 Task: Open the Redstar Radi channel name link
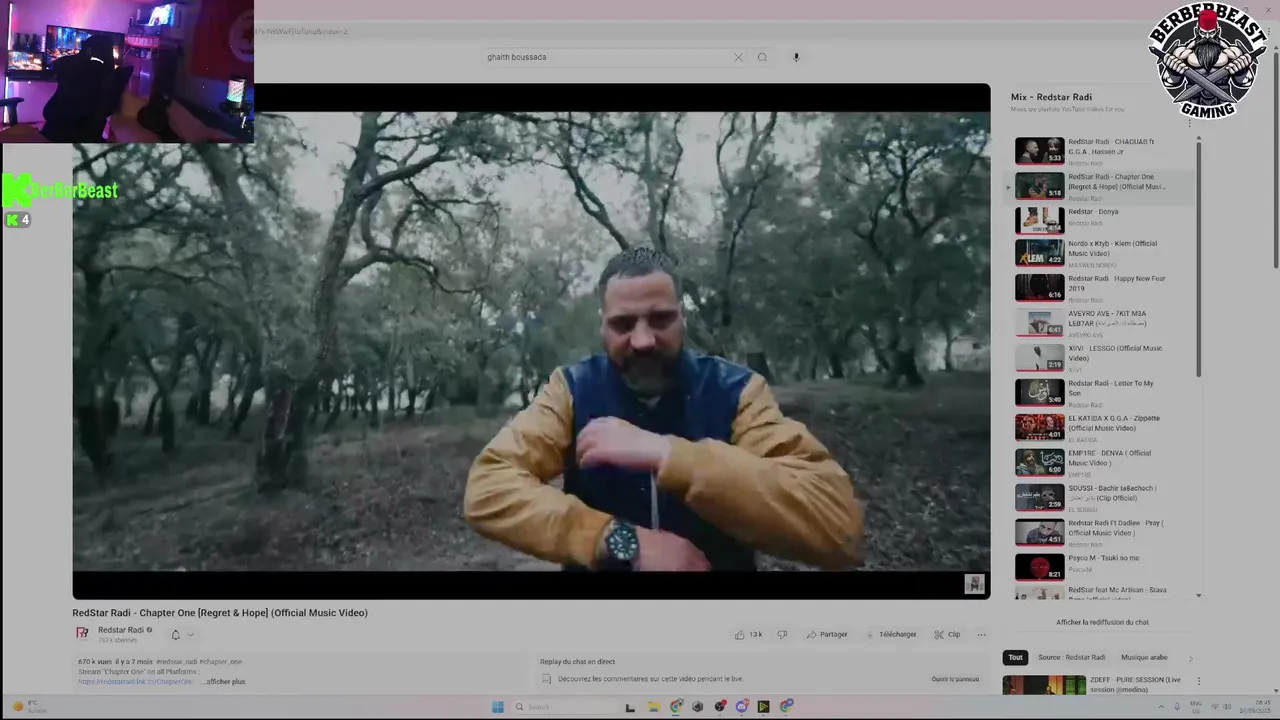tap(121, 630)
